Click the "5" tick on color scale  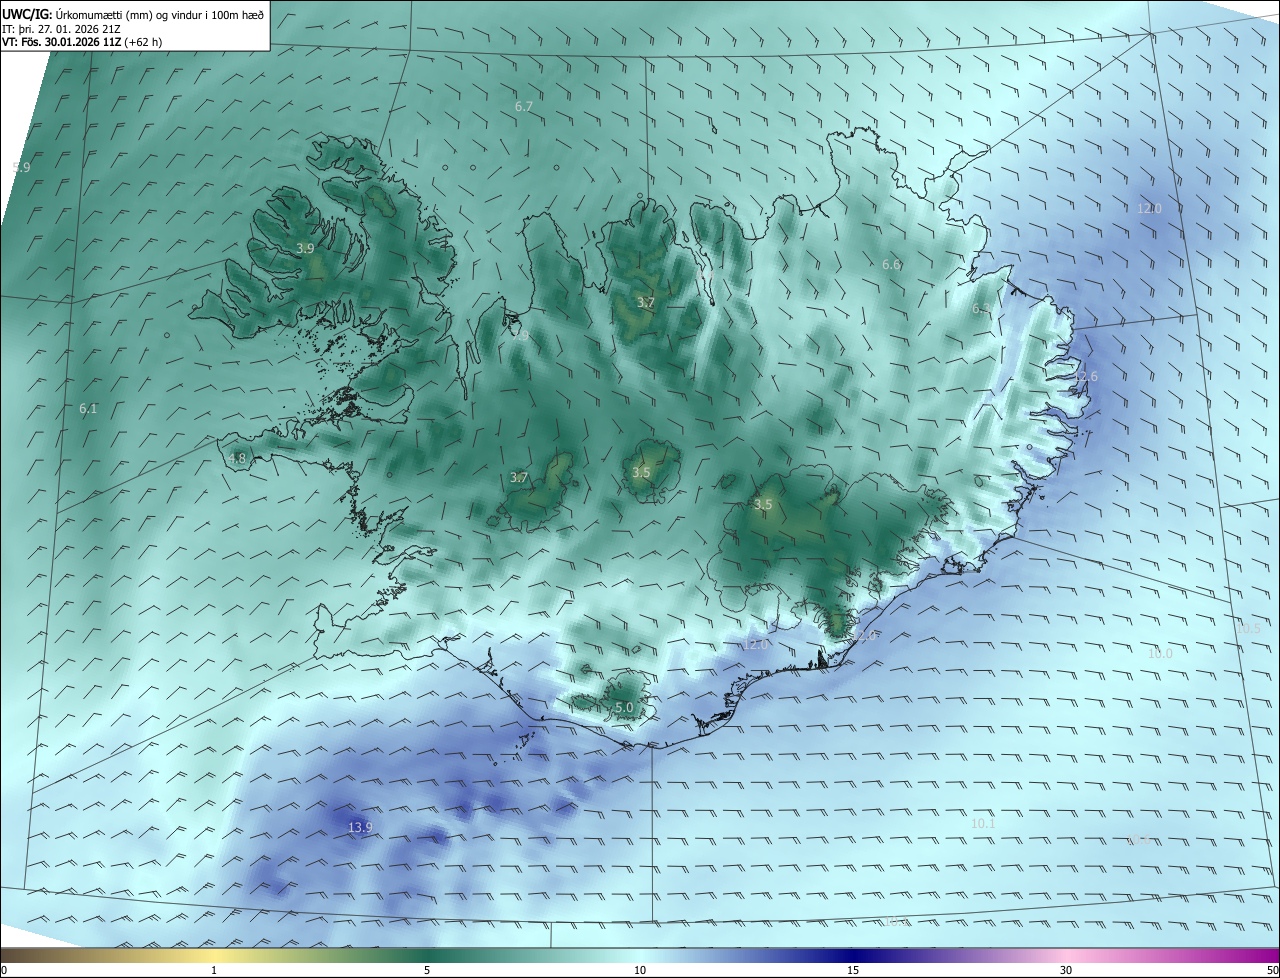coord(427,970)
